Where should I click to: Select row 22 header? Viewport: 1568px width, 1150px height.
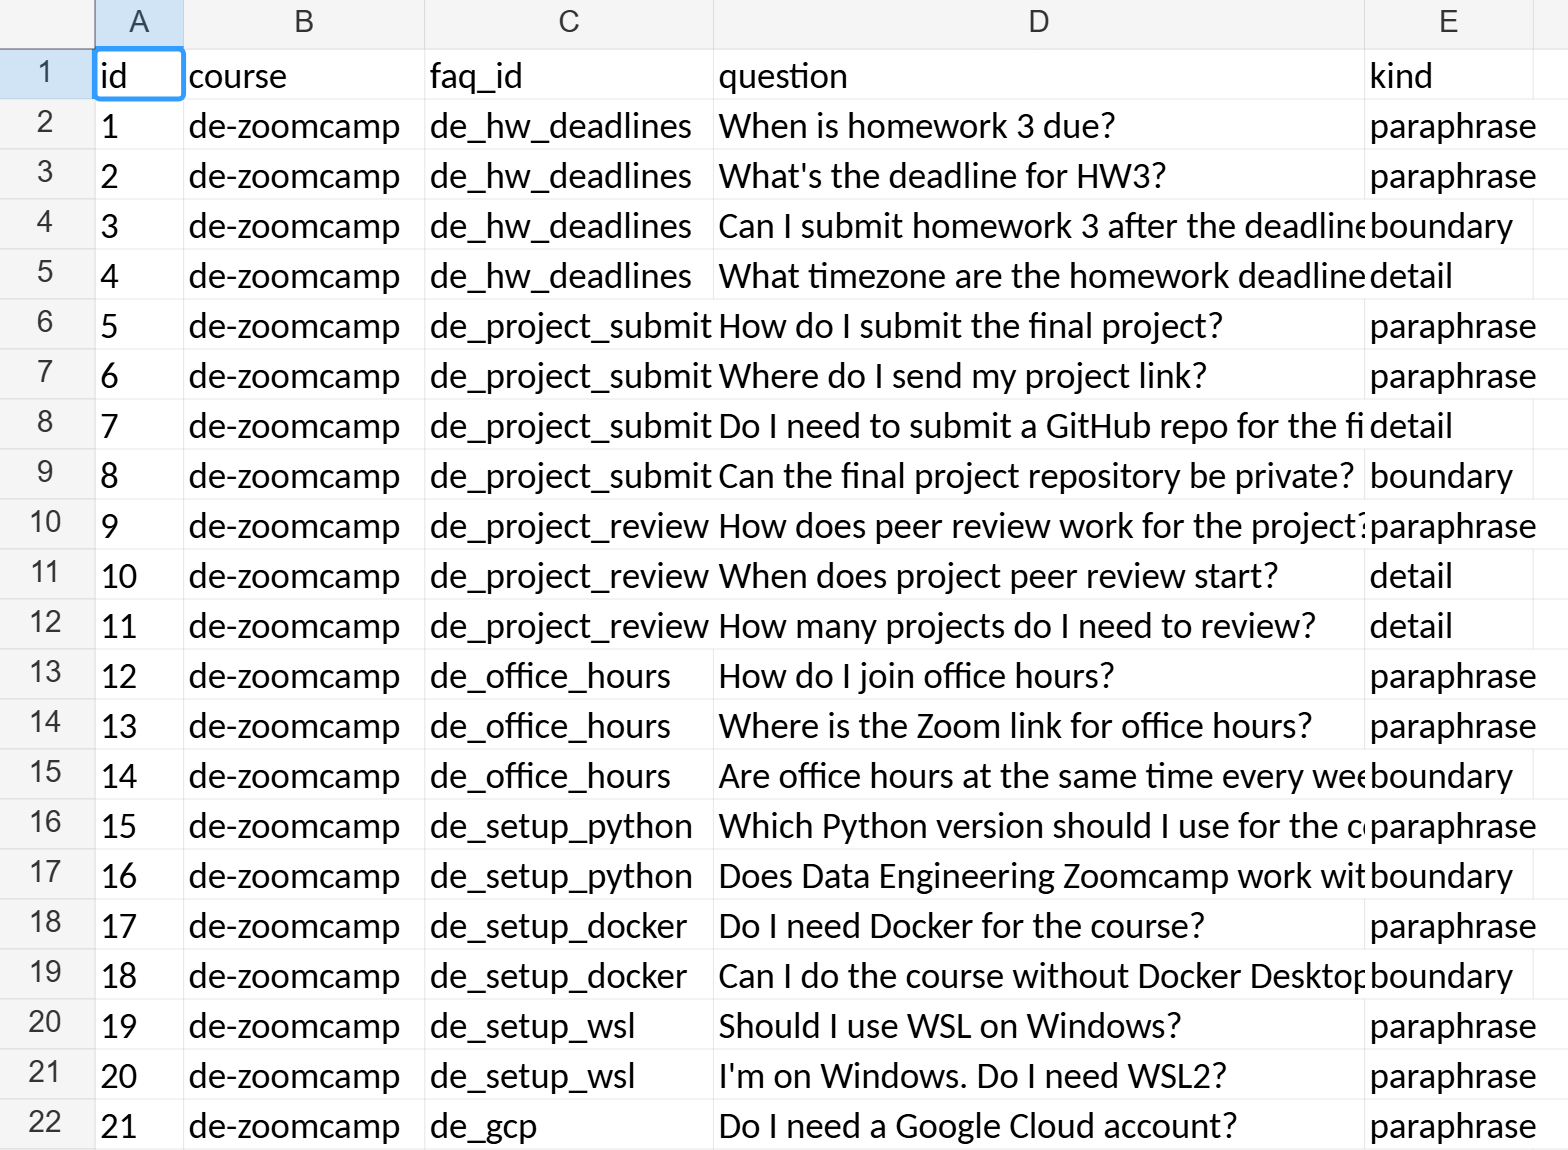pos(47,1124)
